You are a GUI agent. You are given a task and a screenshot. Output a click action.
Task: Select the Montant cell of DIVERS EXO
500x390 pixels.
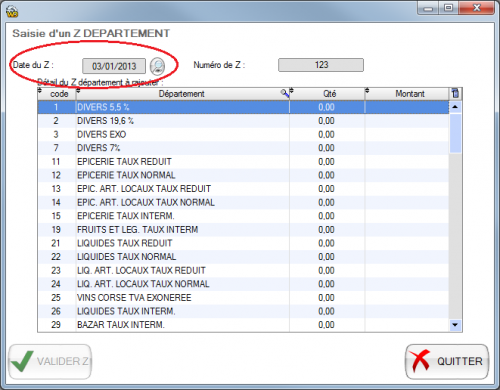(x=407, y=134)
